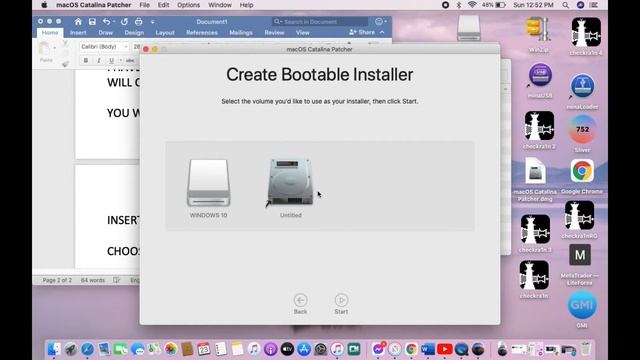Open the checkra1nRG desktop icon
Viewport: 640px width, 360px height.
click(580, 220)
